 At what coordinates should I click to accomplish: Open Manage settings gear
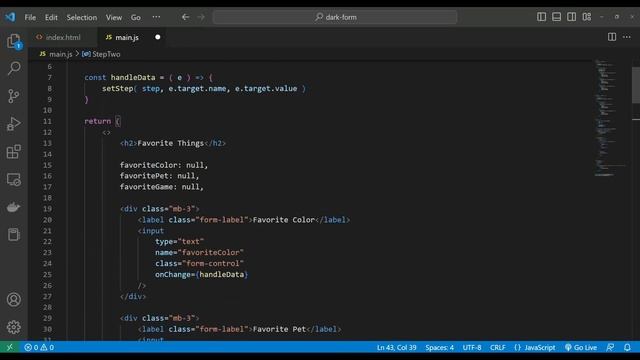pyautogui.click(x=14, y=327)
